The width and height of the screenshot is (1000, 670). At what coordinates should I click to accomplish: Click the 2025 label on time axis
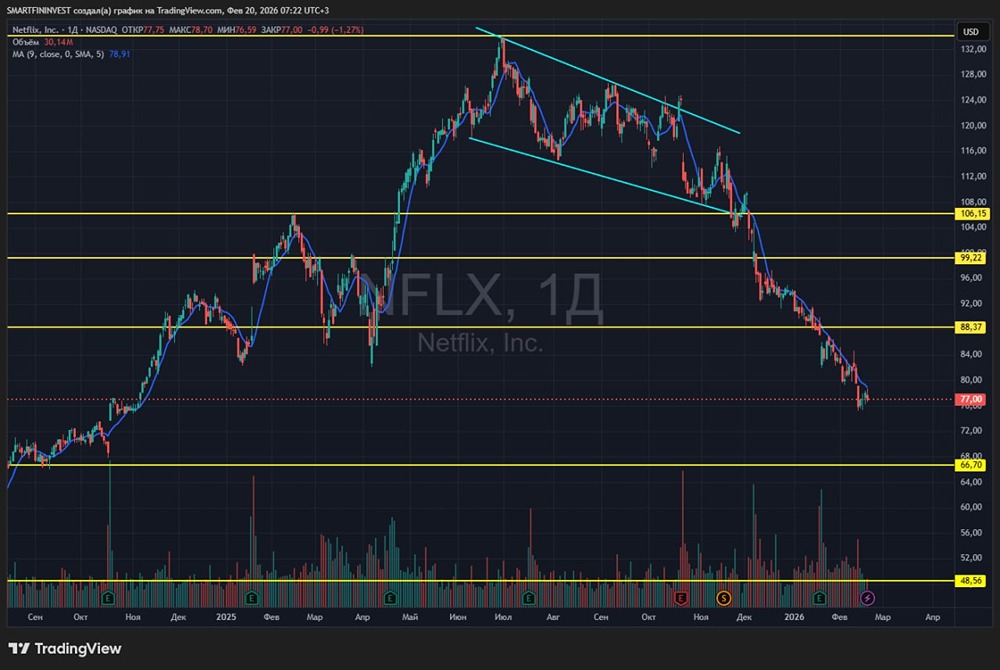coord(226,617)
